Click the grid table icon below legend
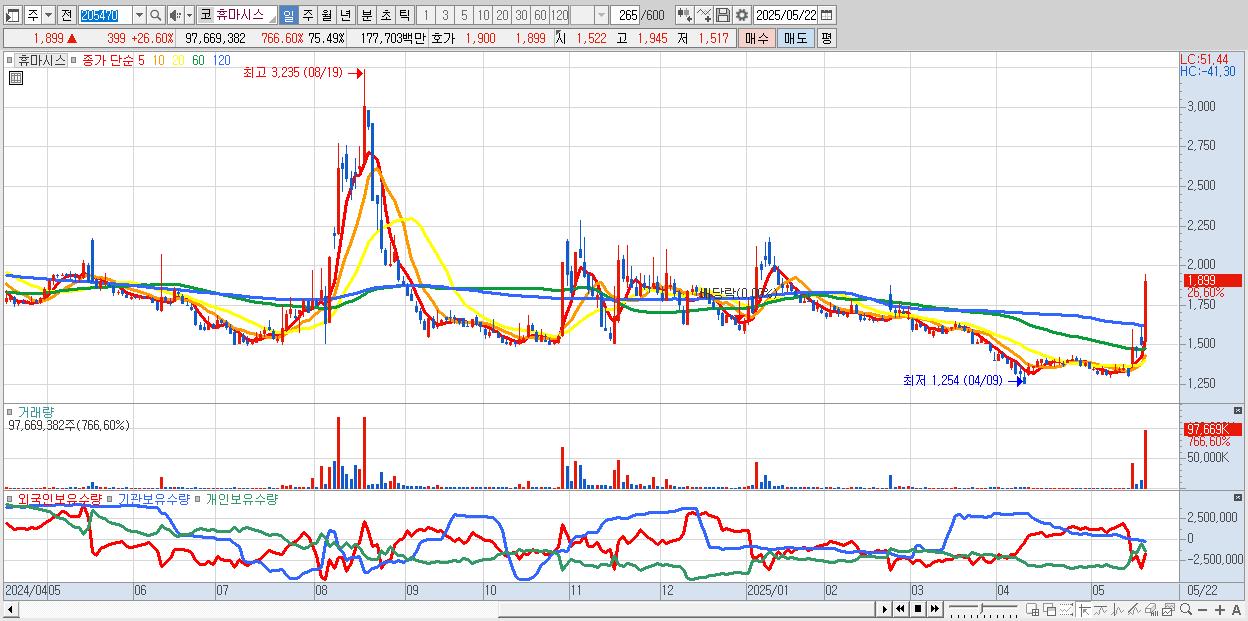This screenshot has width=1248, height=621. click(16, 78)
